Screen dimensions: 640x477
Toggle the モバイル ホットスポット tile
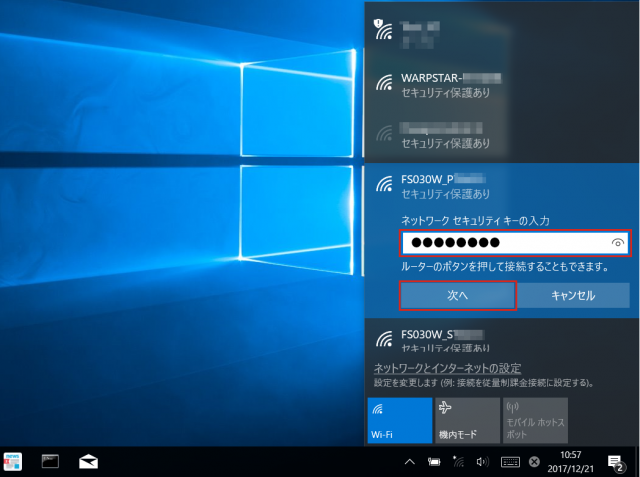[x=534, y=421]
